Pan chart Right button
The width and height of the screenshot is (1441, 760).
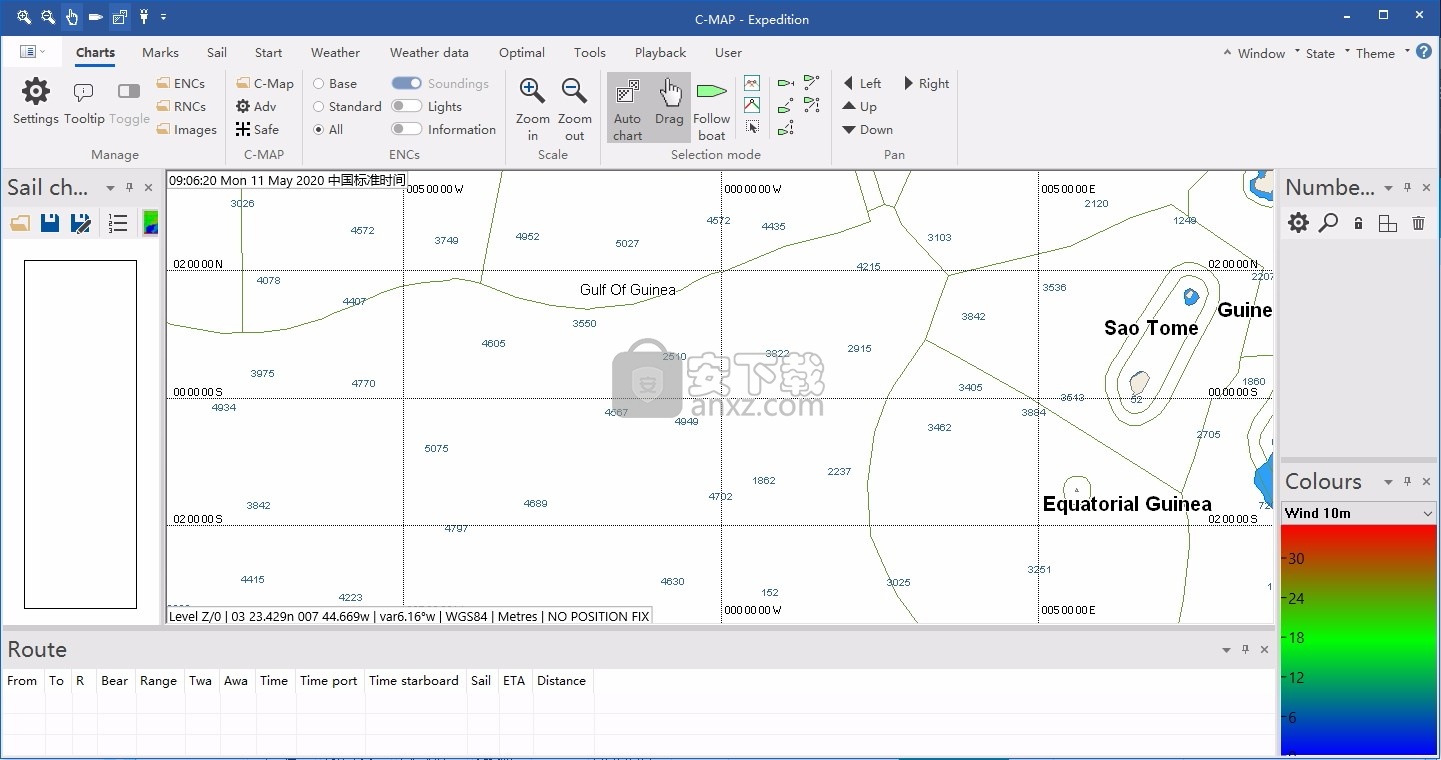tap(927, 84)
